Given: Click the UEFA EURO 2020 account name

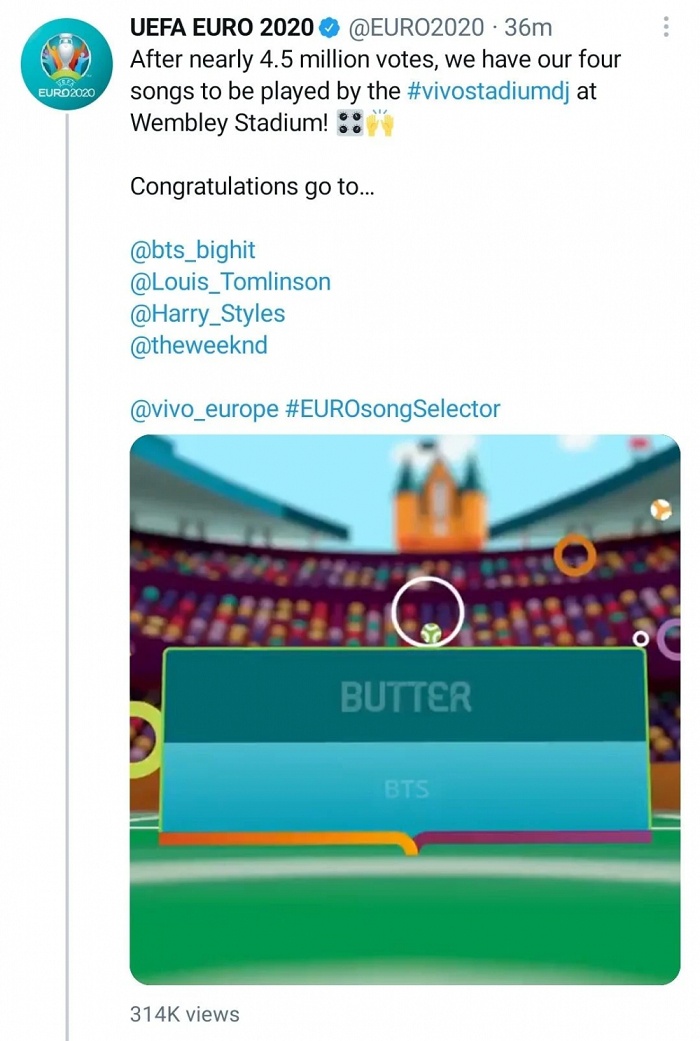Looking at the screenshot, I should (221, 28).
